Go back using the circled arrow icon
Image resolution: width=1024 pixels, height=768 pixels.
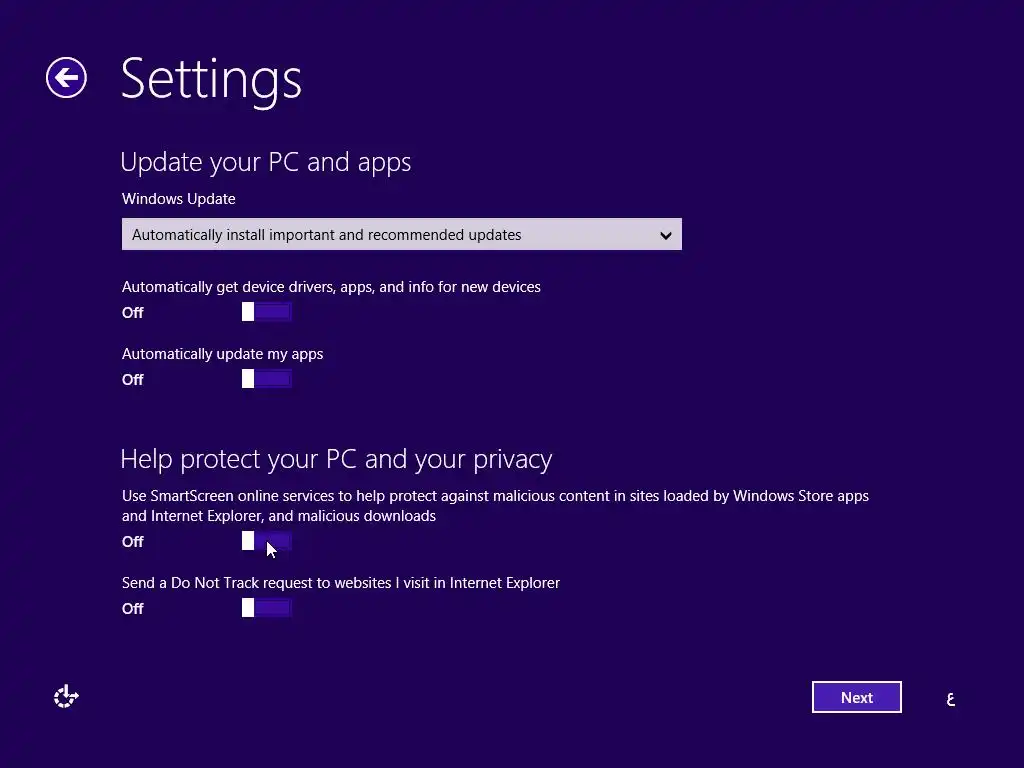tap(66, 78)
